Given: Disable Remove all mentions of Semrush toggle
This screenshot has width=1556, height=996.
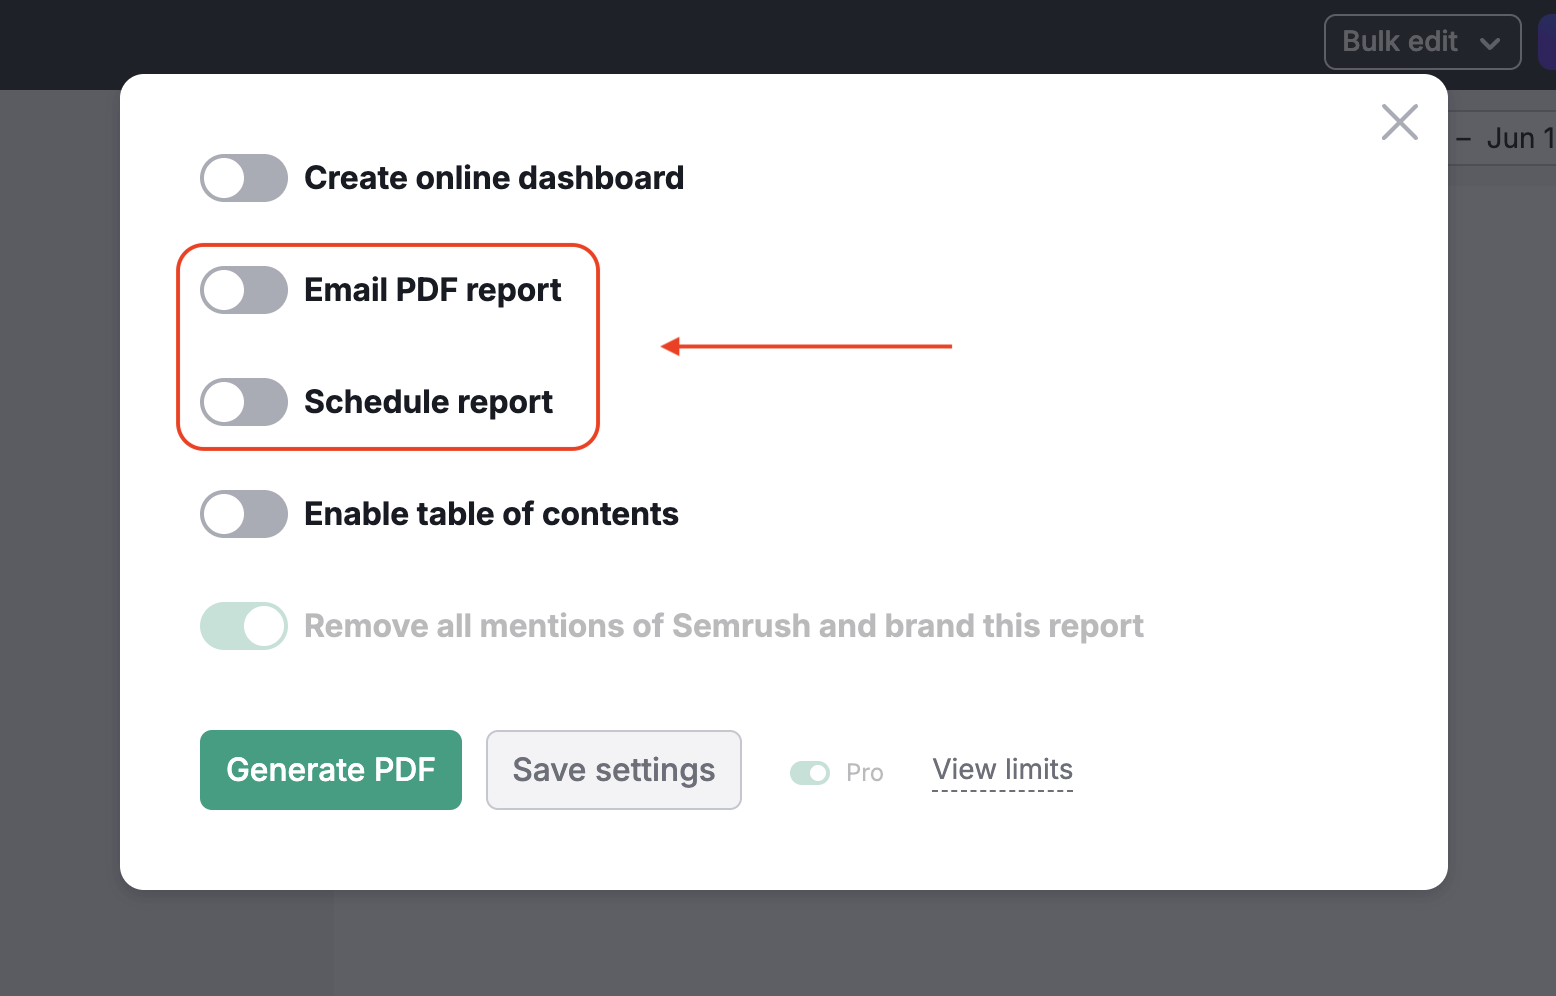Looking at the screenshot, I should click(x=243, y=626).
